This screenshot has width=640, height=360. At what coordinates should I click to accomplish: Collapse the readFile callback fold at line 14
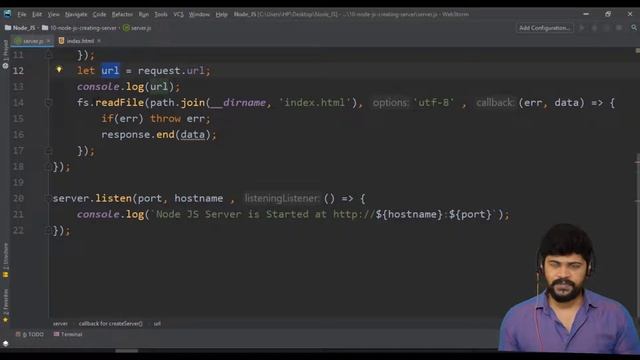[48, 102]
